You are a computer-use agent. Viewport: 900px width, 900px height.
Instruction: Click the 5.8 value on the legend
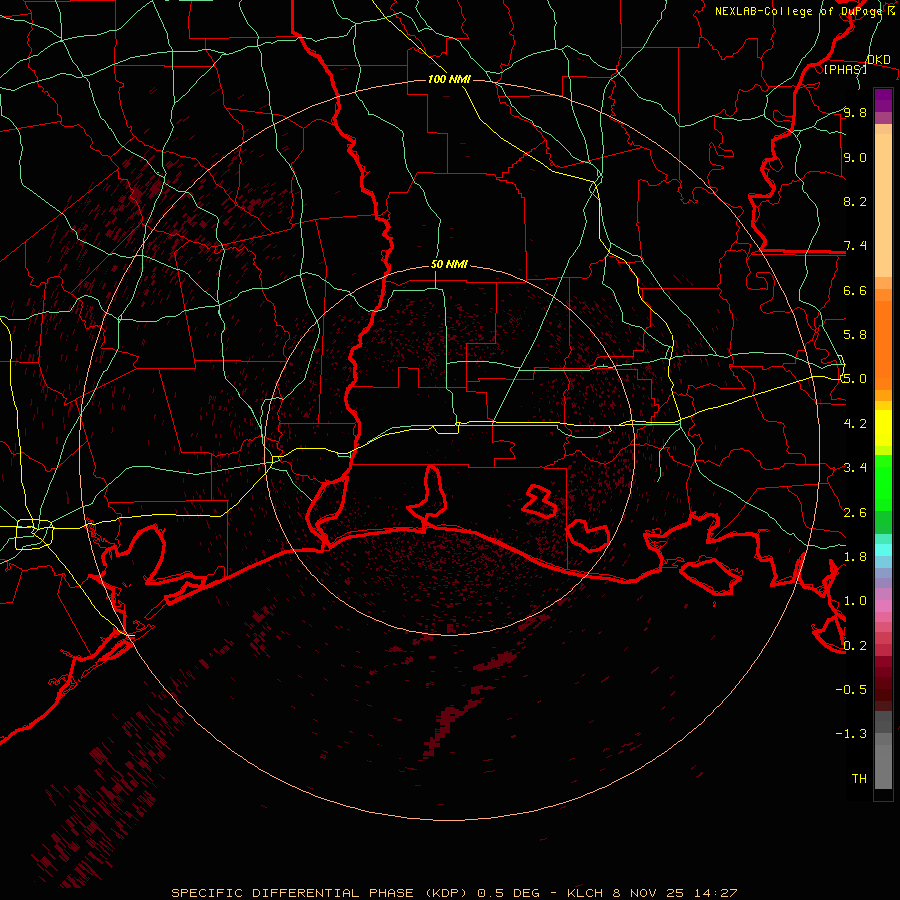pos(855,335)
